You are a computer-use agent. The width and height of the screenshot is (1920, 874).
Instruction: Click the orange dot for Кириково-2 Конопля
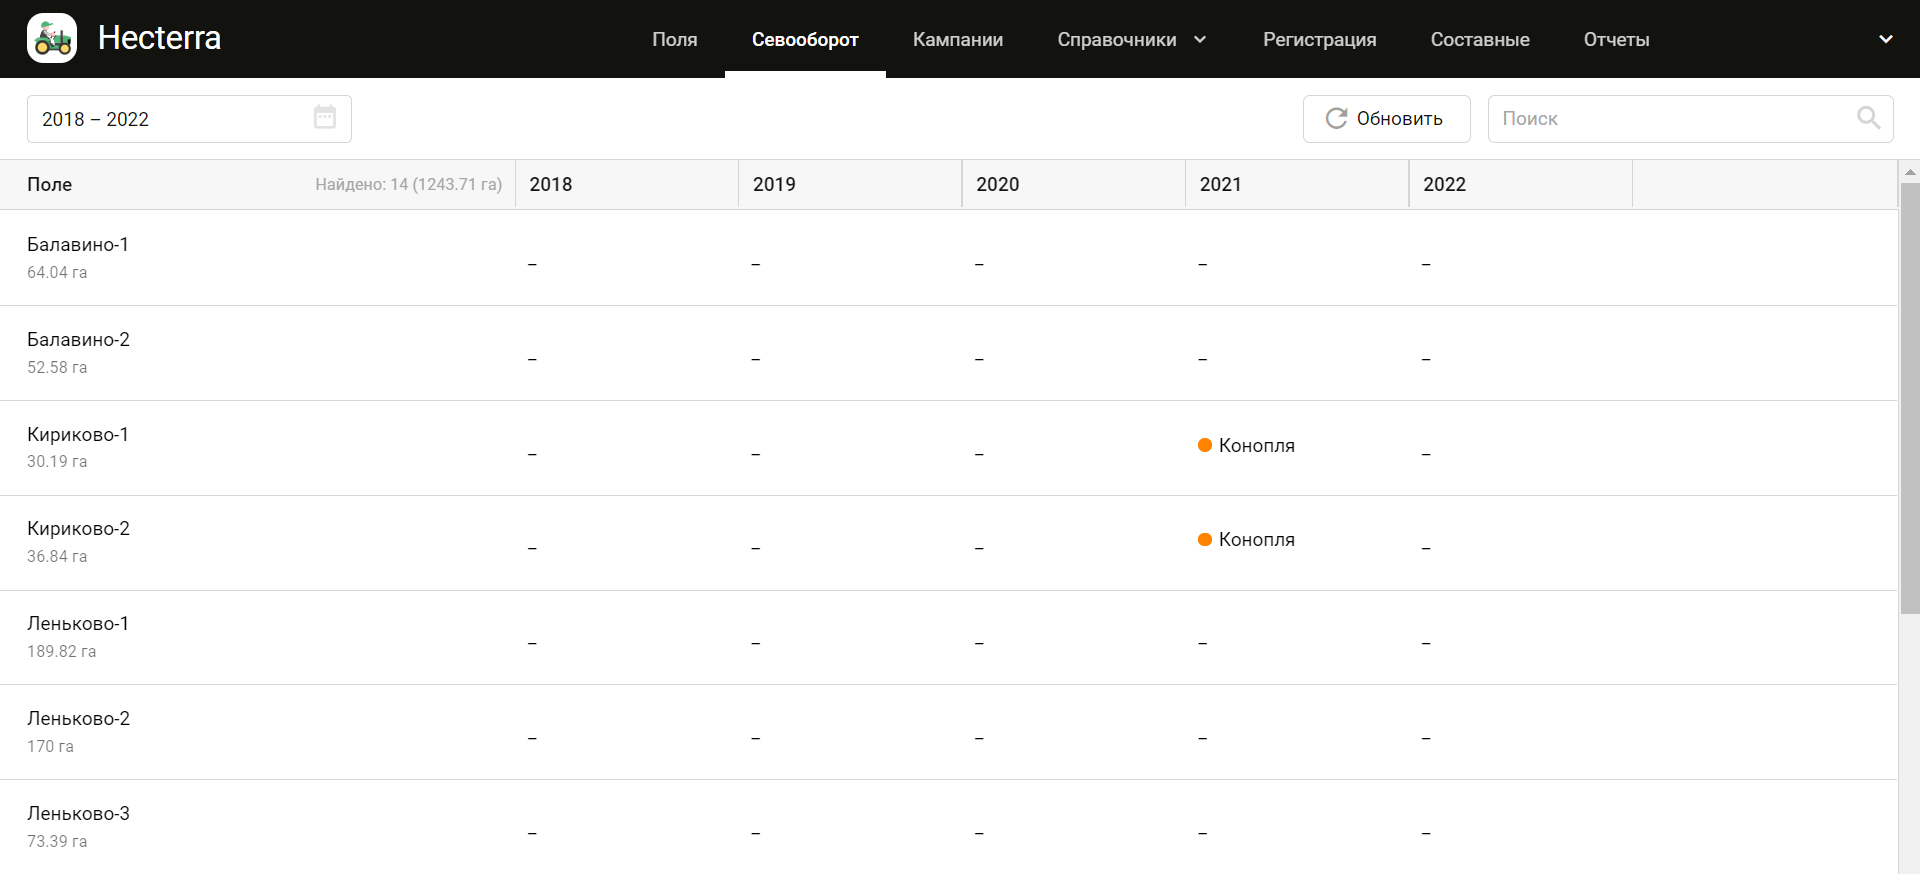pyautogui.click(x=1205, y=540)
